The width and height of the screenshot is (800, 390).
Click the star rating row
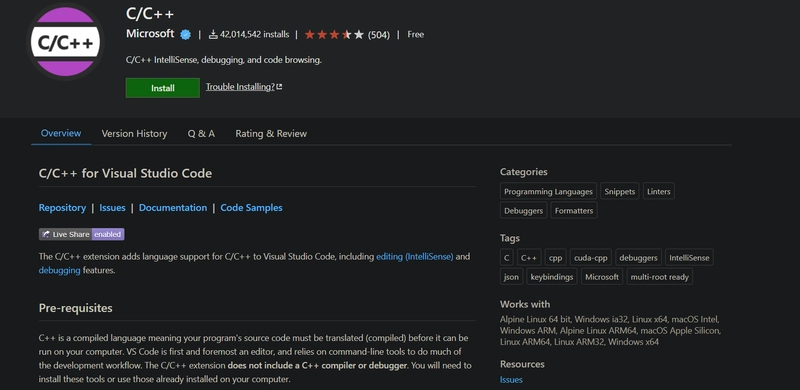pyautogui.click(x=334, y=35)
